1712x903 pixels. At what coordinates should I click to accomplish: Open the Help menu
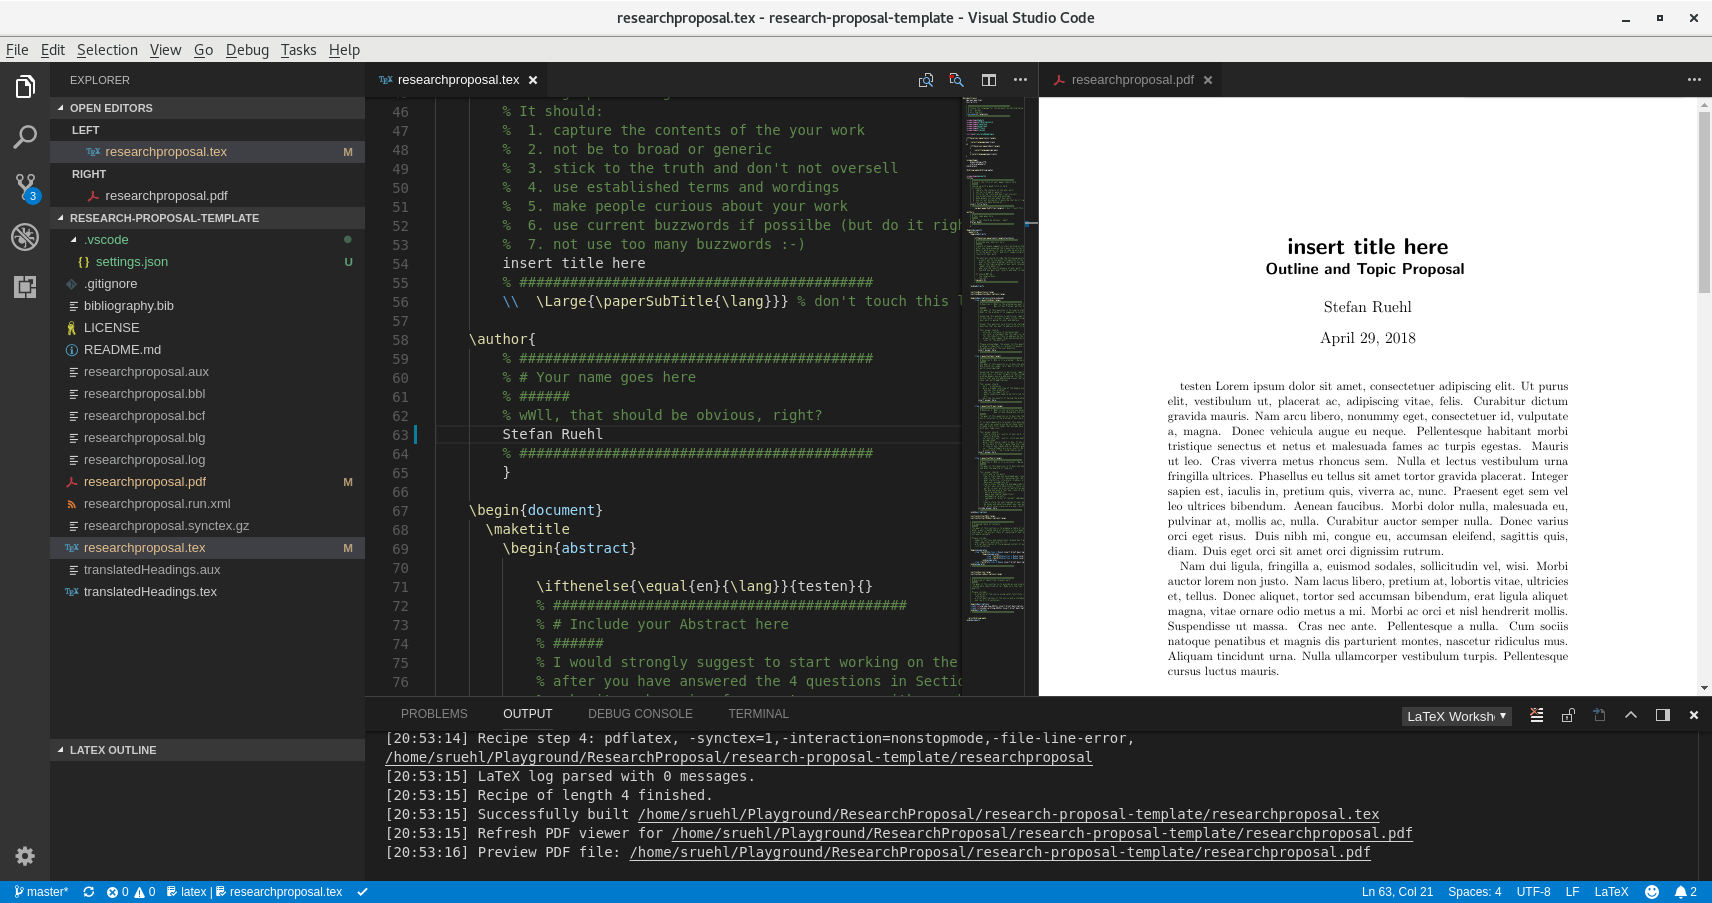(x=344, y=50)
